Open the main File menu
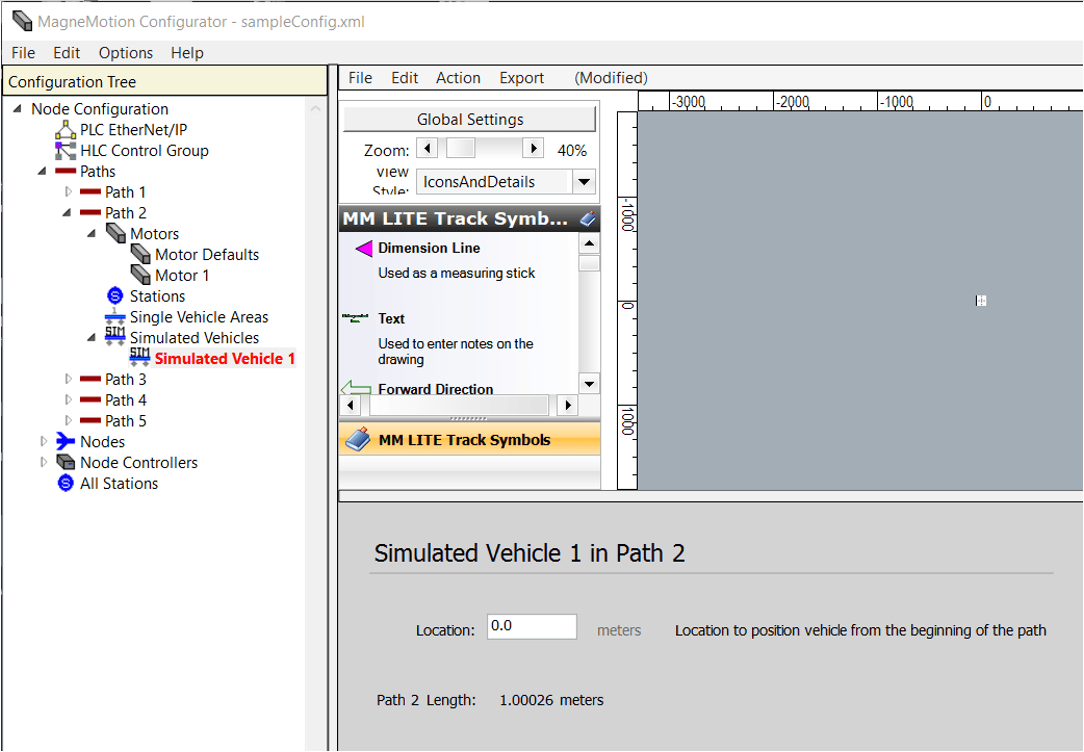The width and height of the screenshot is (1084, 752). pyautogui.click(x=23, y=53)
